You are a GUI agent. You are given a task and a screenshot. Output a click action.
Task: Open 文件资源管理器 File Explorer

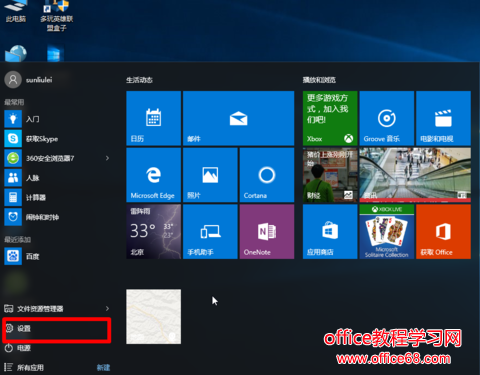click(57, 309)
